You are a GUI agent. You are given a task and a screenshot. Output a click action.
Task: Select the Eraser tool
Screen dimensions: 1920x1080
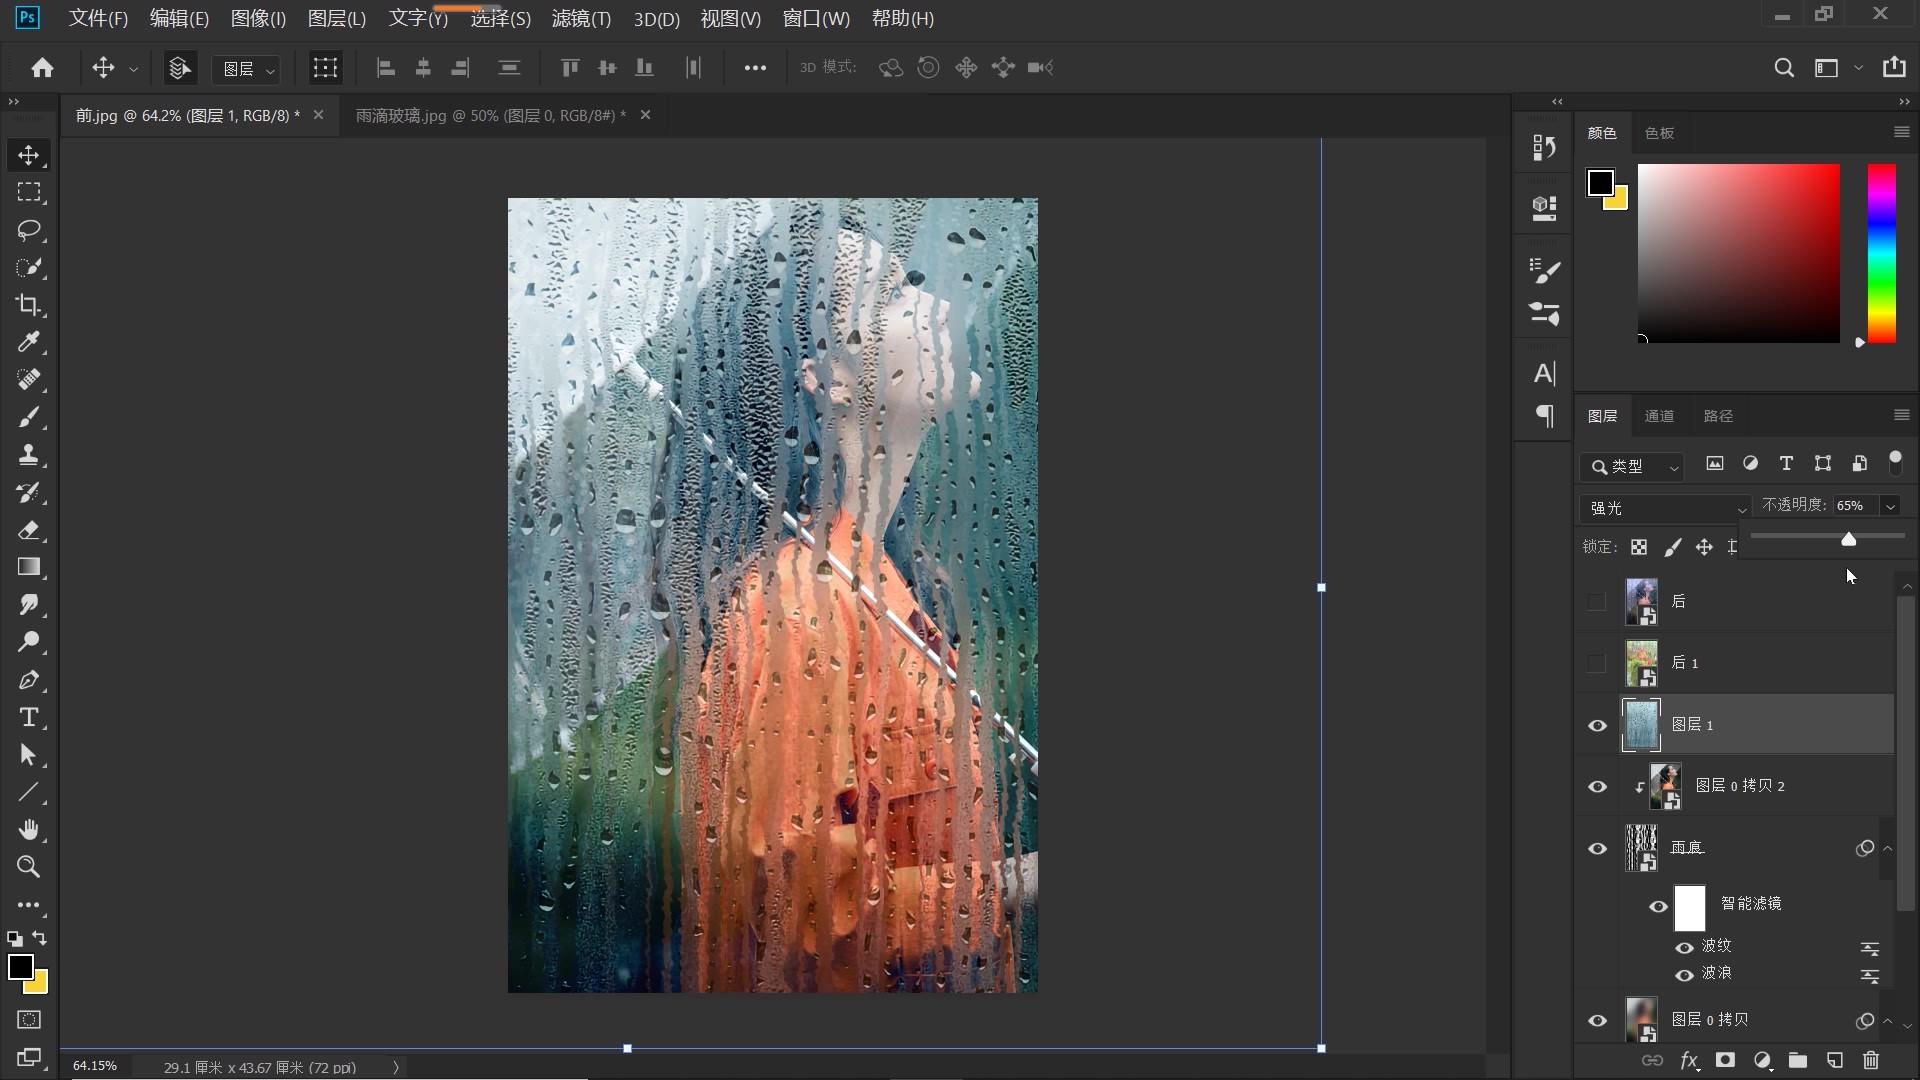pos(28,530)
